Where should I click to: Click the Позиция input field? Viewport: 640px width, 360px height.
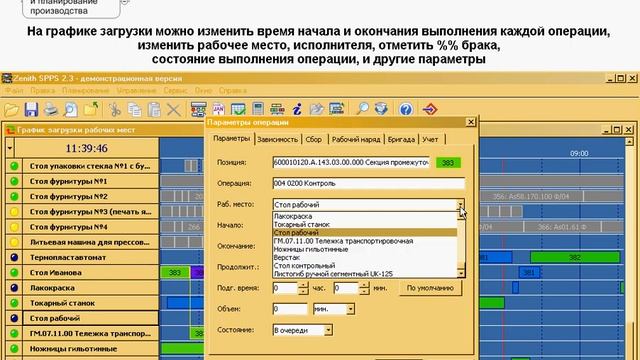351,162
